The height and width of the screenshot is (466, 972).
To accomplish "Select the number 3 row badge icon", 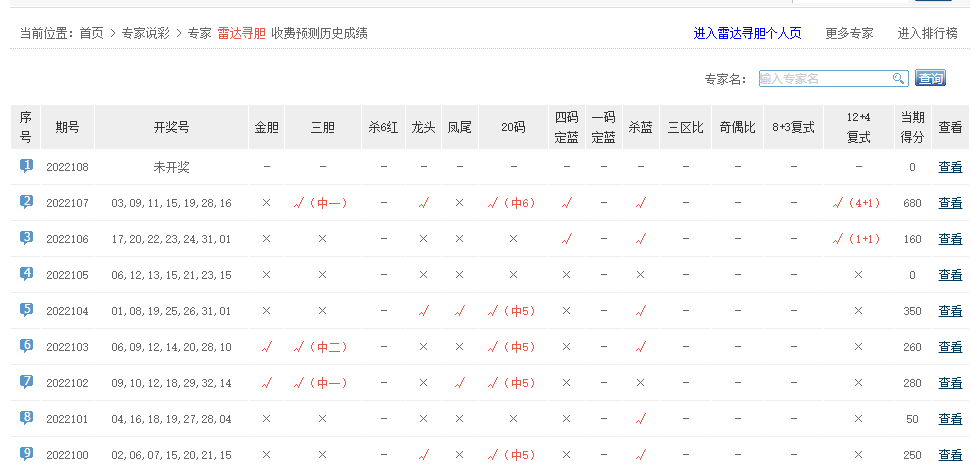I will pyautogui.click(x=27, y=238).
